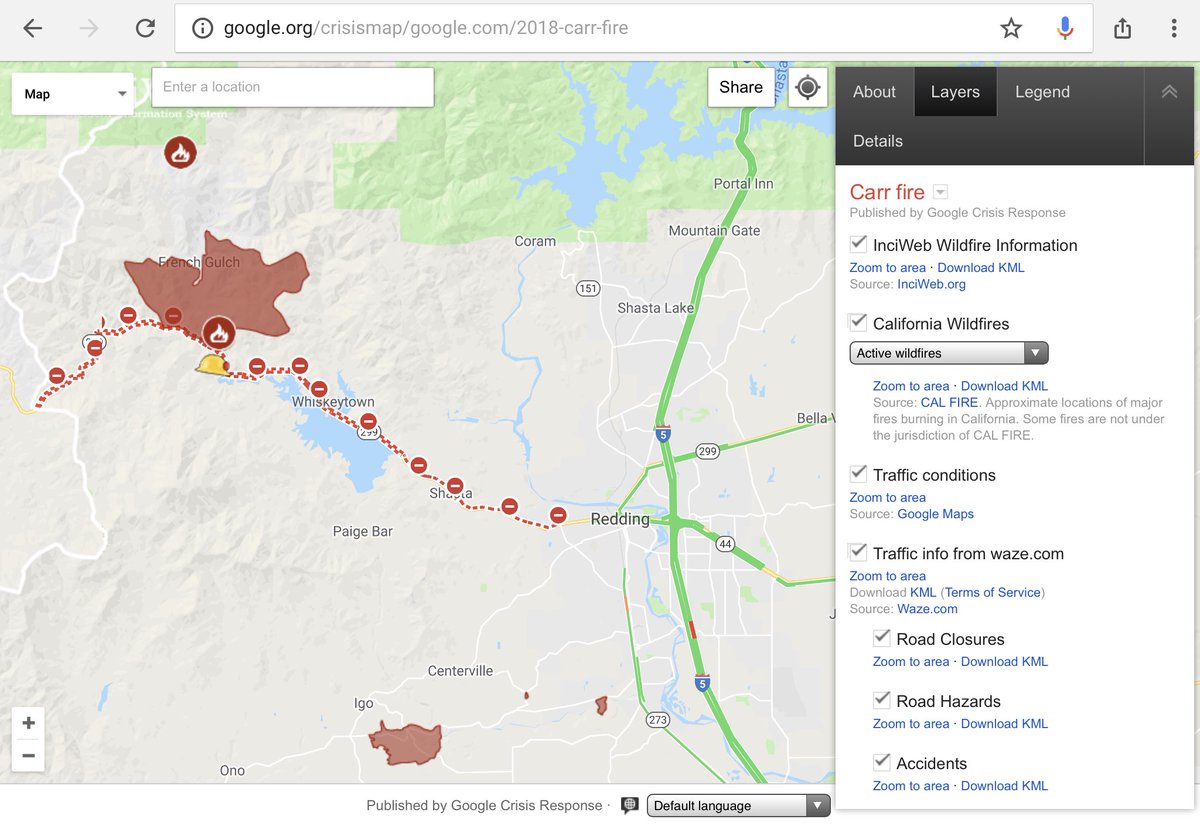The height and width of the screenshot is (826, 1200).
Task: Download KML for California Wildfires
Action: point(1004,385)
